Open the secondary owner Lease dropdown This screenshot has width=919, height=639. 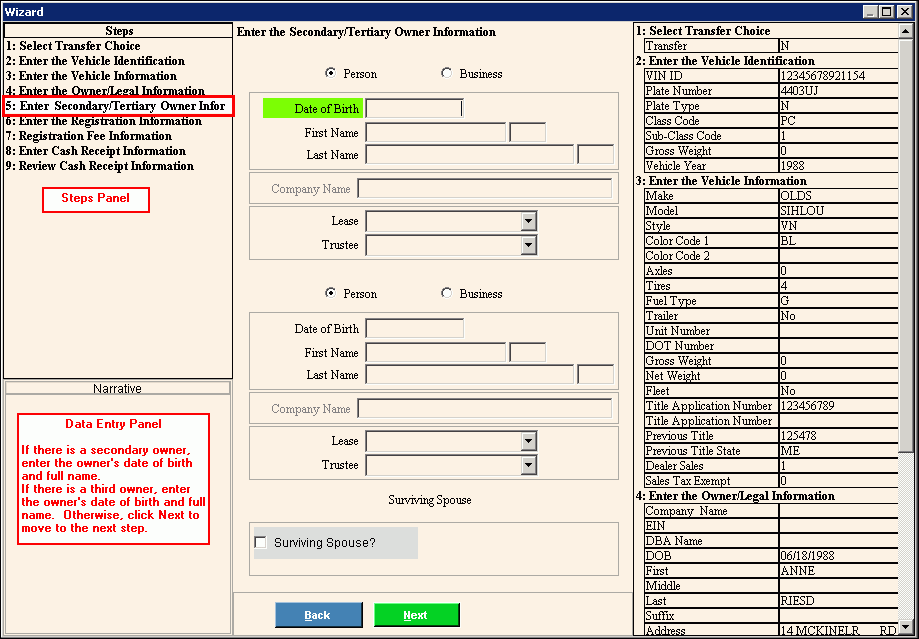coord(528,222)
